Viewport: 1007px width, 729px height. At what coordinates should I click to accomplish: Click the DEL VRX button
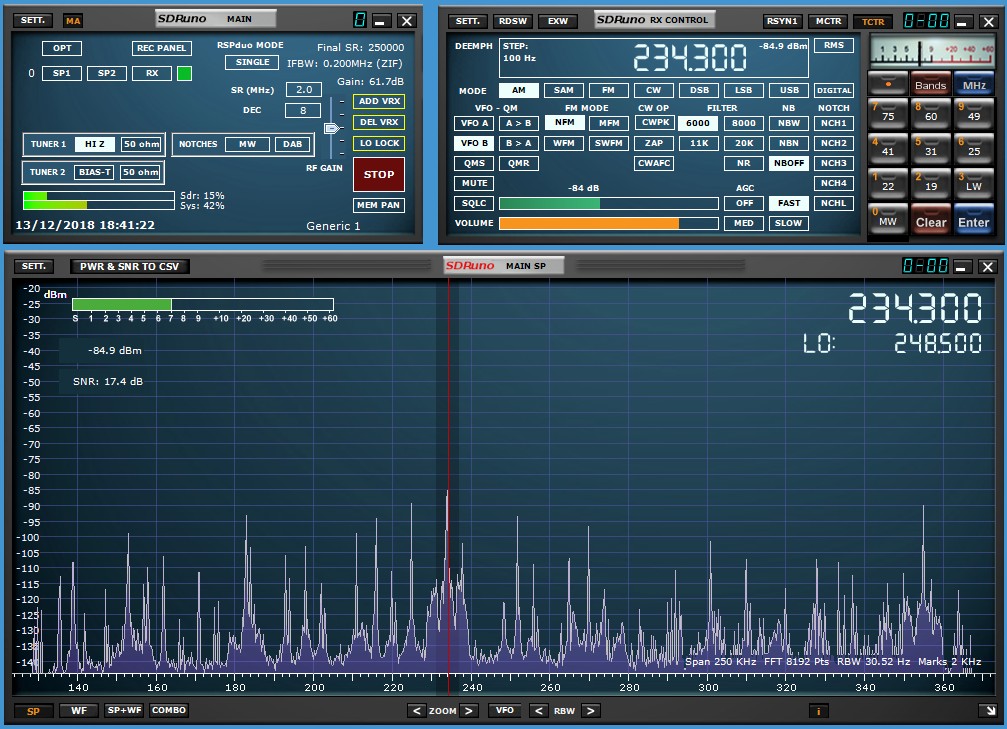(x=379, y=122)
